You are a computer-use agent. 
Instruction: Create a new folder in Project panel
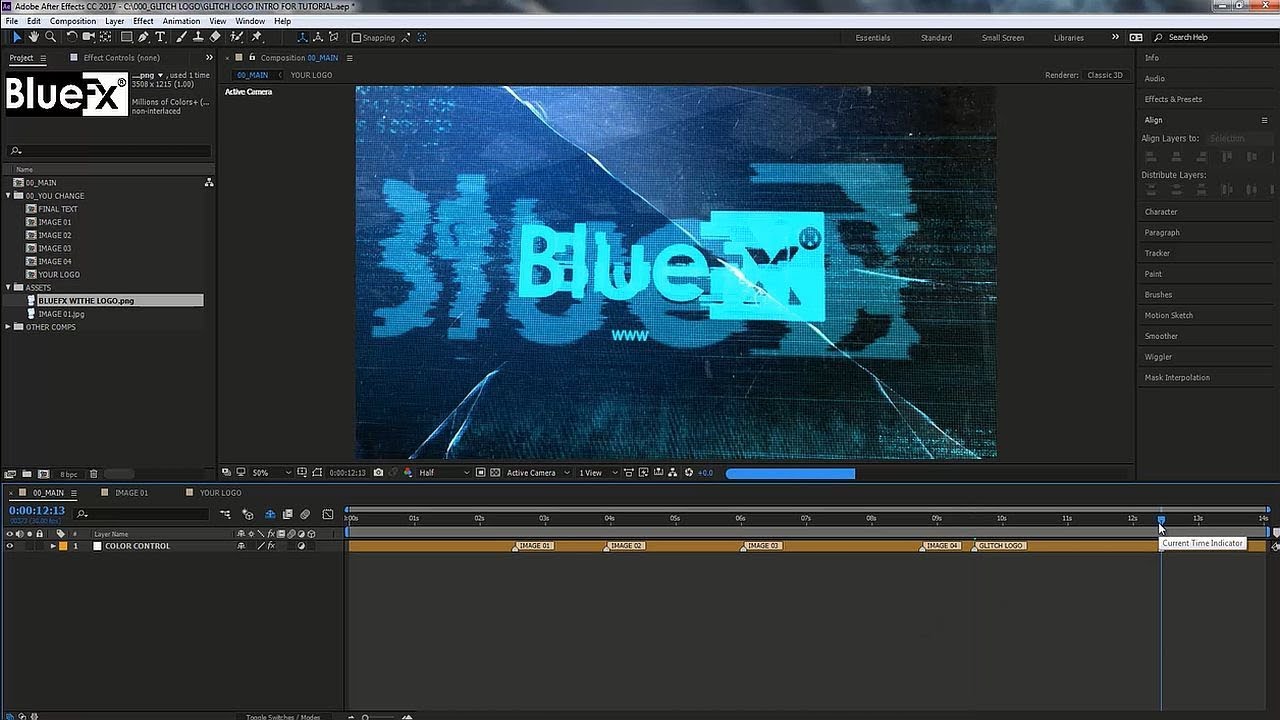pyautogui.click(x=27, y=474)
